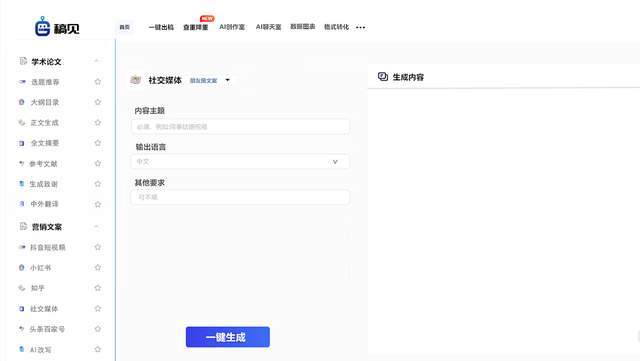Viewport: 640px width, 361px height.
Task: Go to the 一键出稿 tab
Action: pyautogui.click(x=161, y=27)
